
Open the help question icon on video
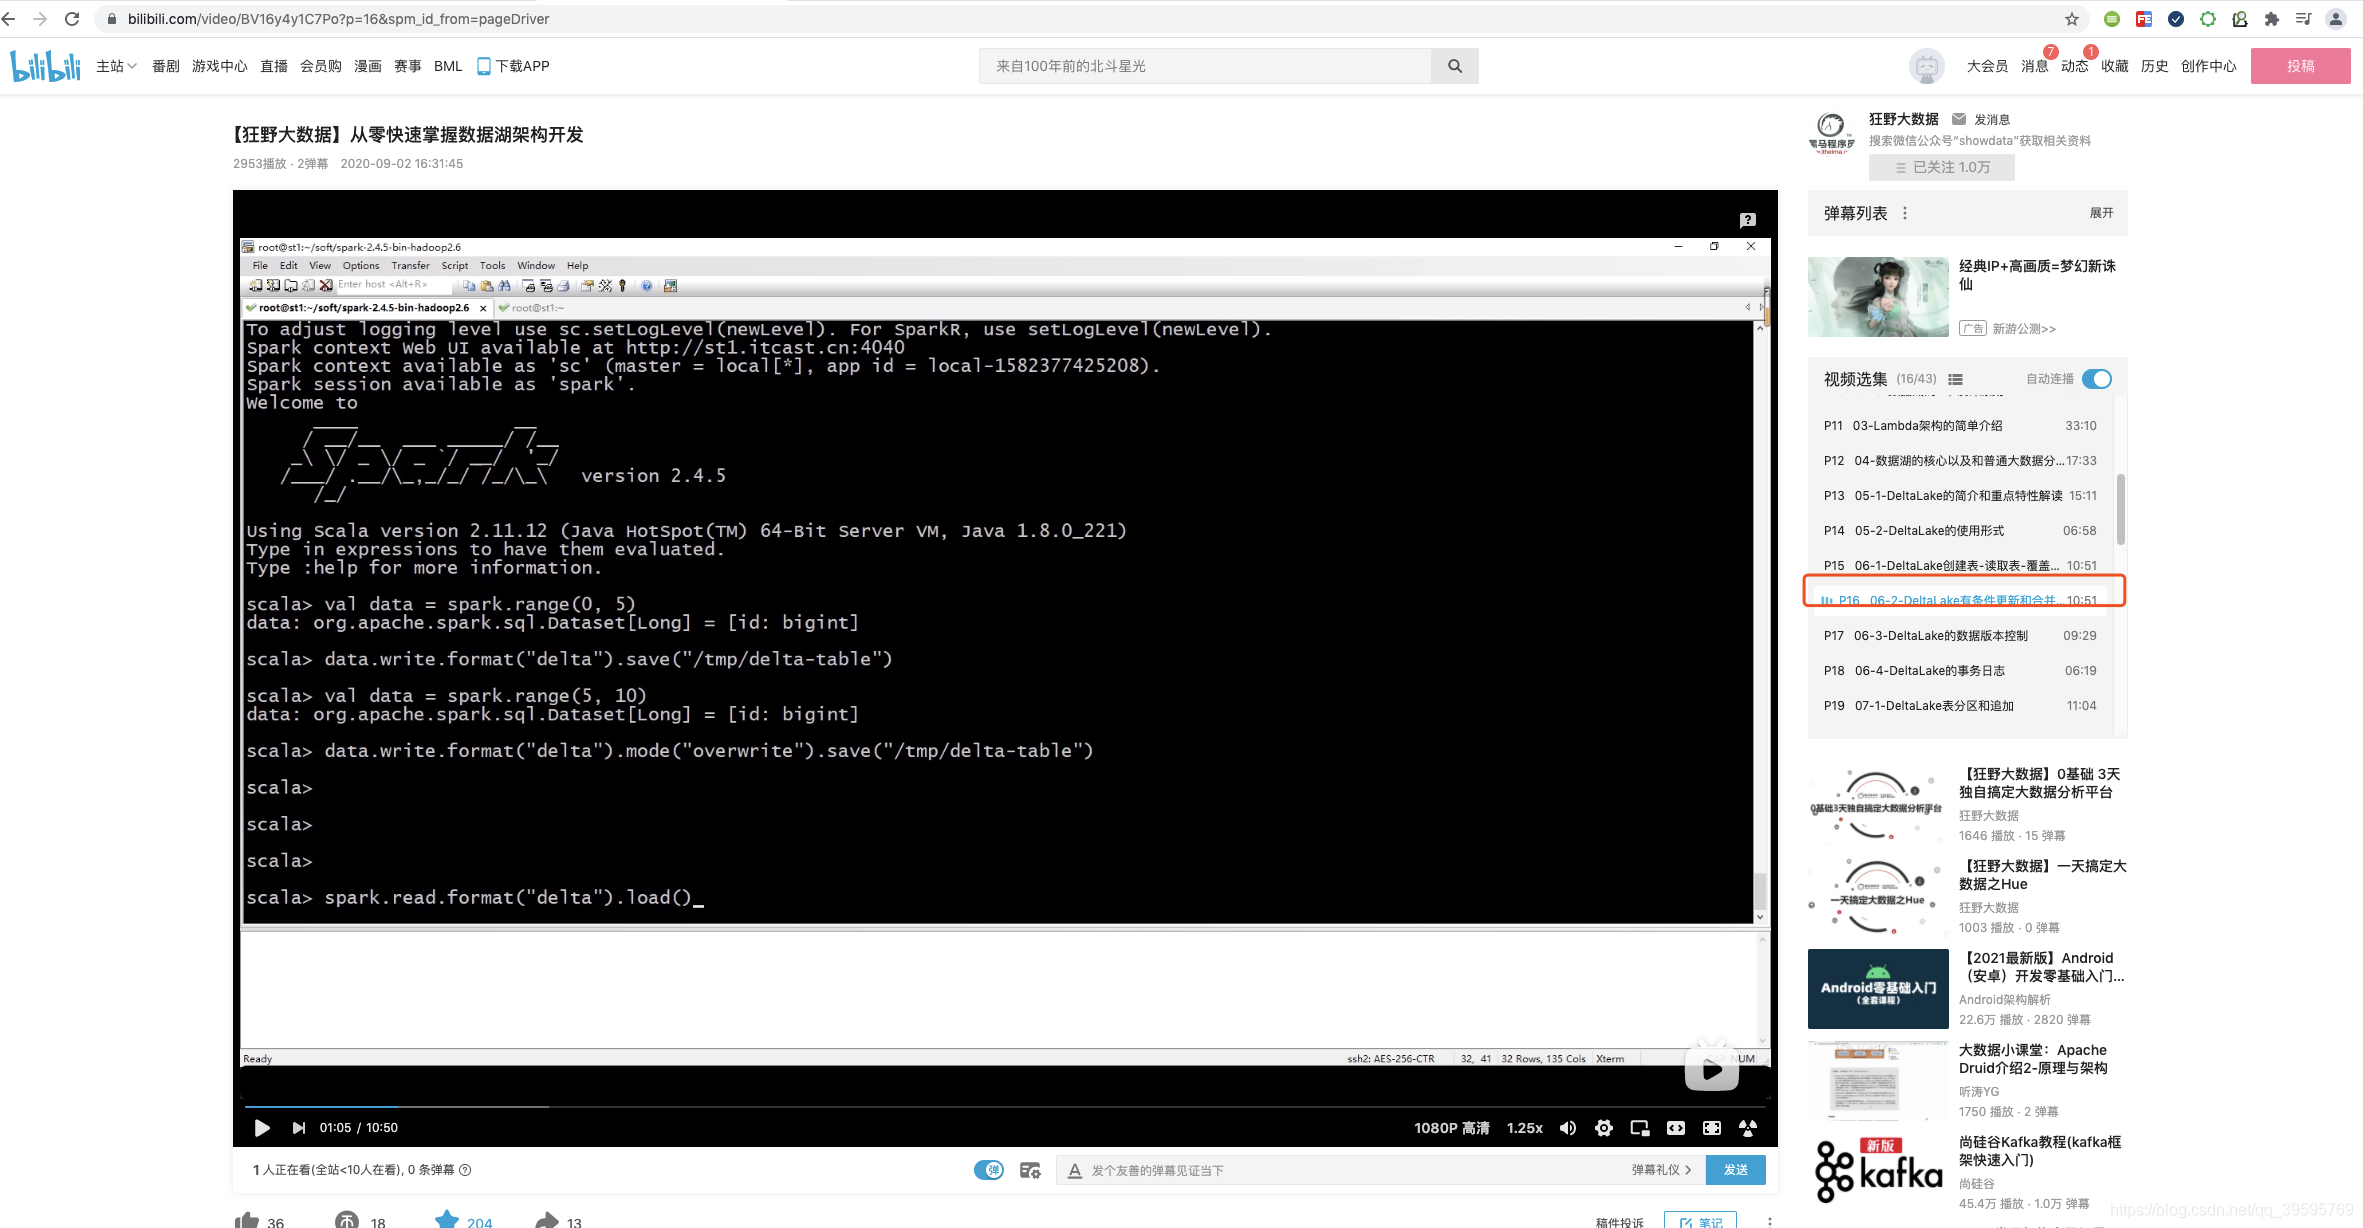pos(1747,220)
